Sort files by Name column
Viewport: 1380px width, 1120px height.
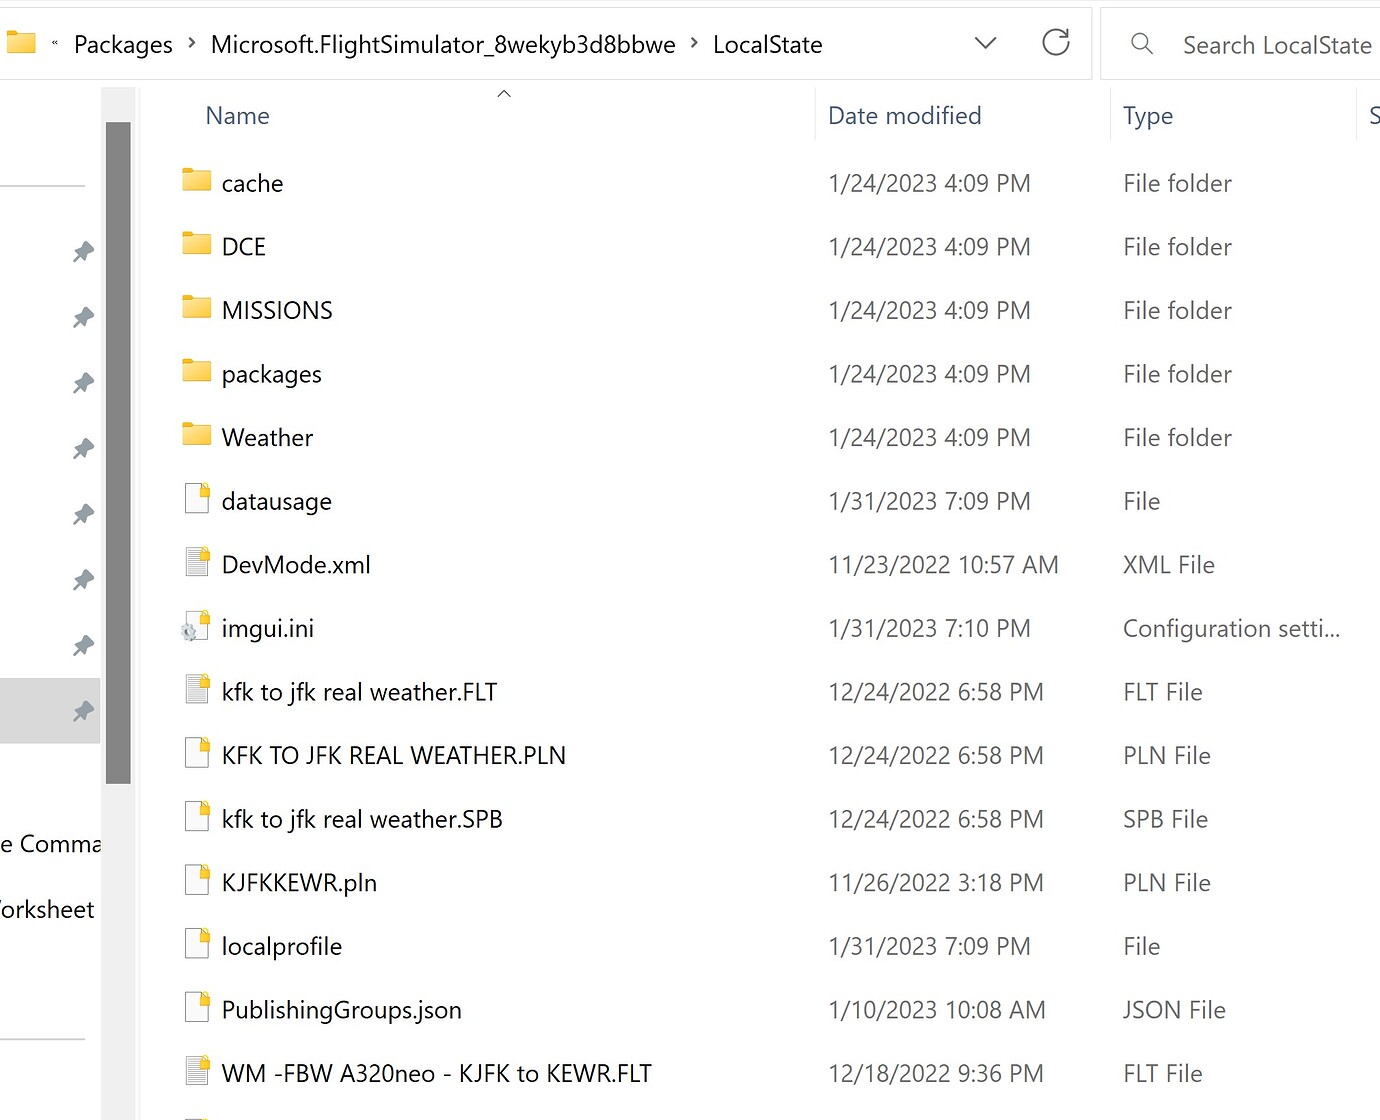point(237,116)
